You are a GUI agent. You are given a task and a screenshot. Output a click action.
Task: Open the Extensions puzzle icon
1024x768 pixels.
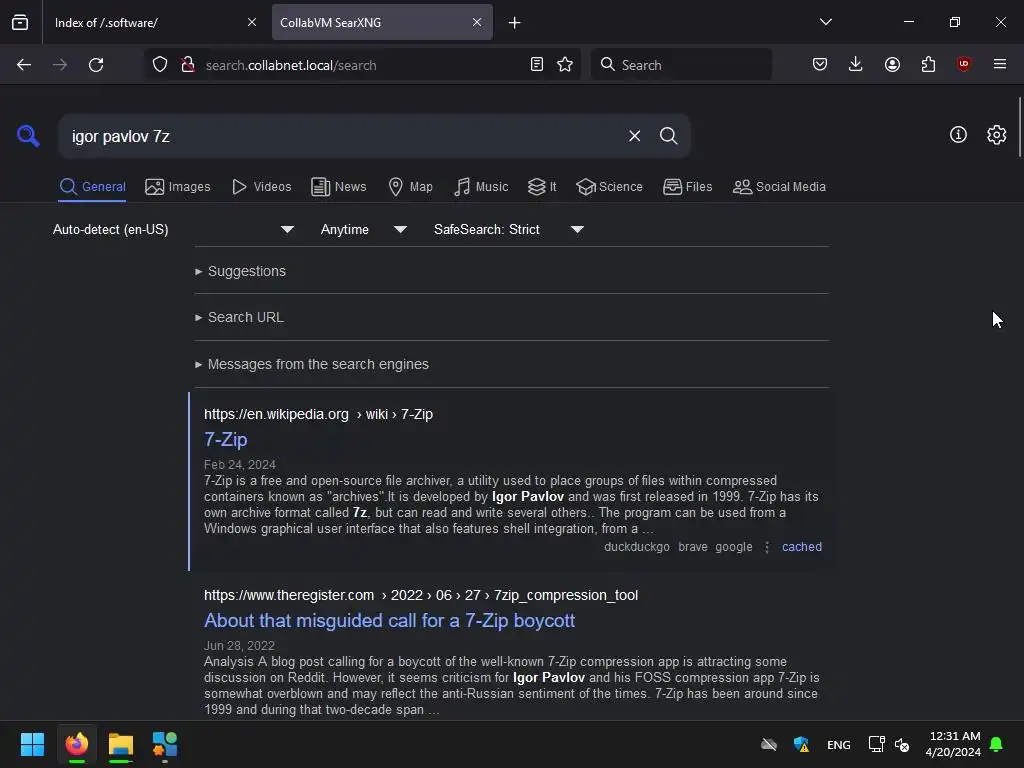coord(928,64)
